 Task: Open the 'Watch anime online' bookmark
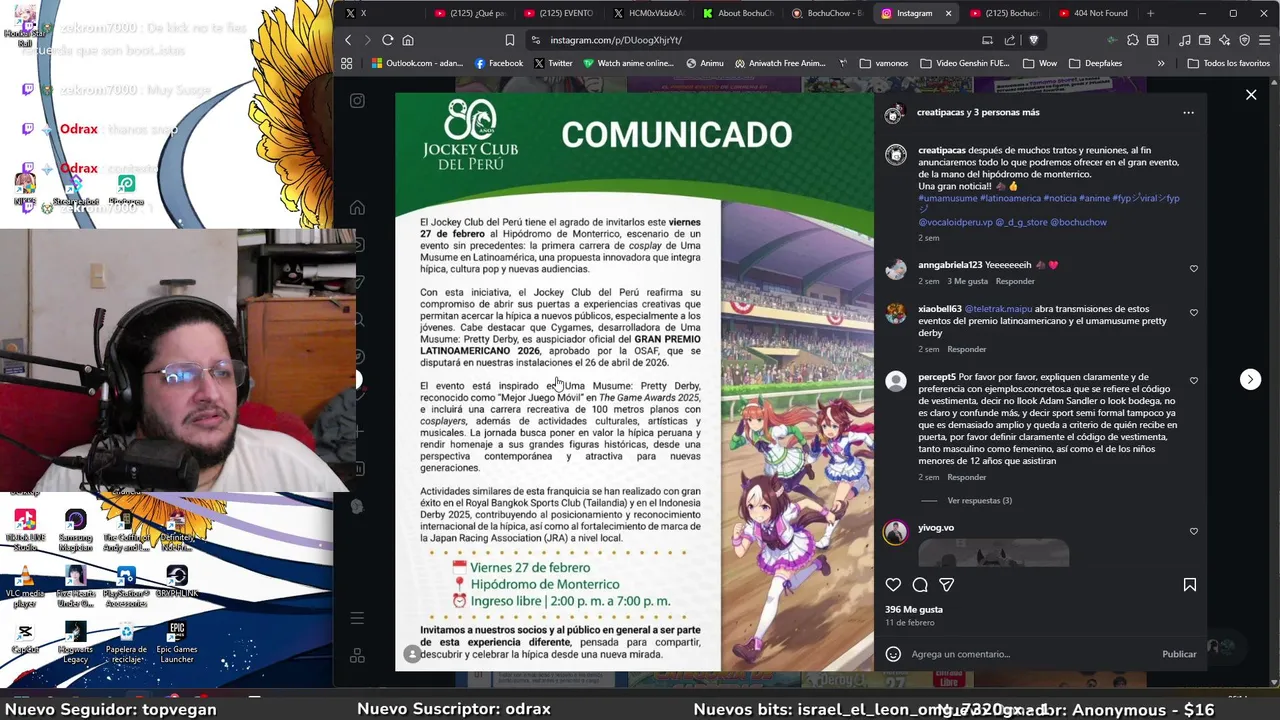coord(628,63)
